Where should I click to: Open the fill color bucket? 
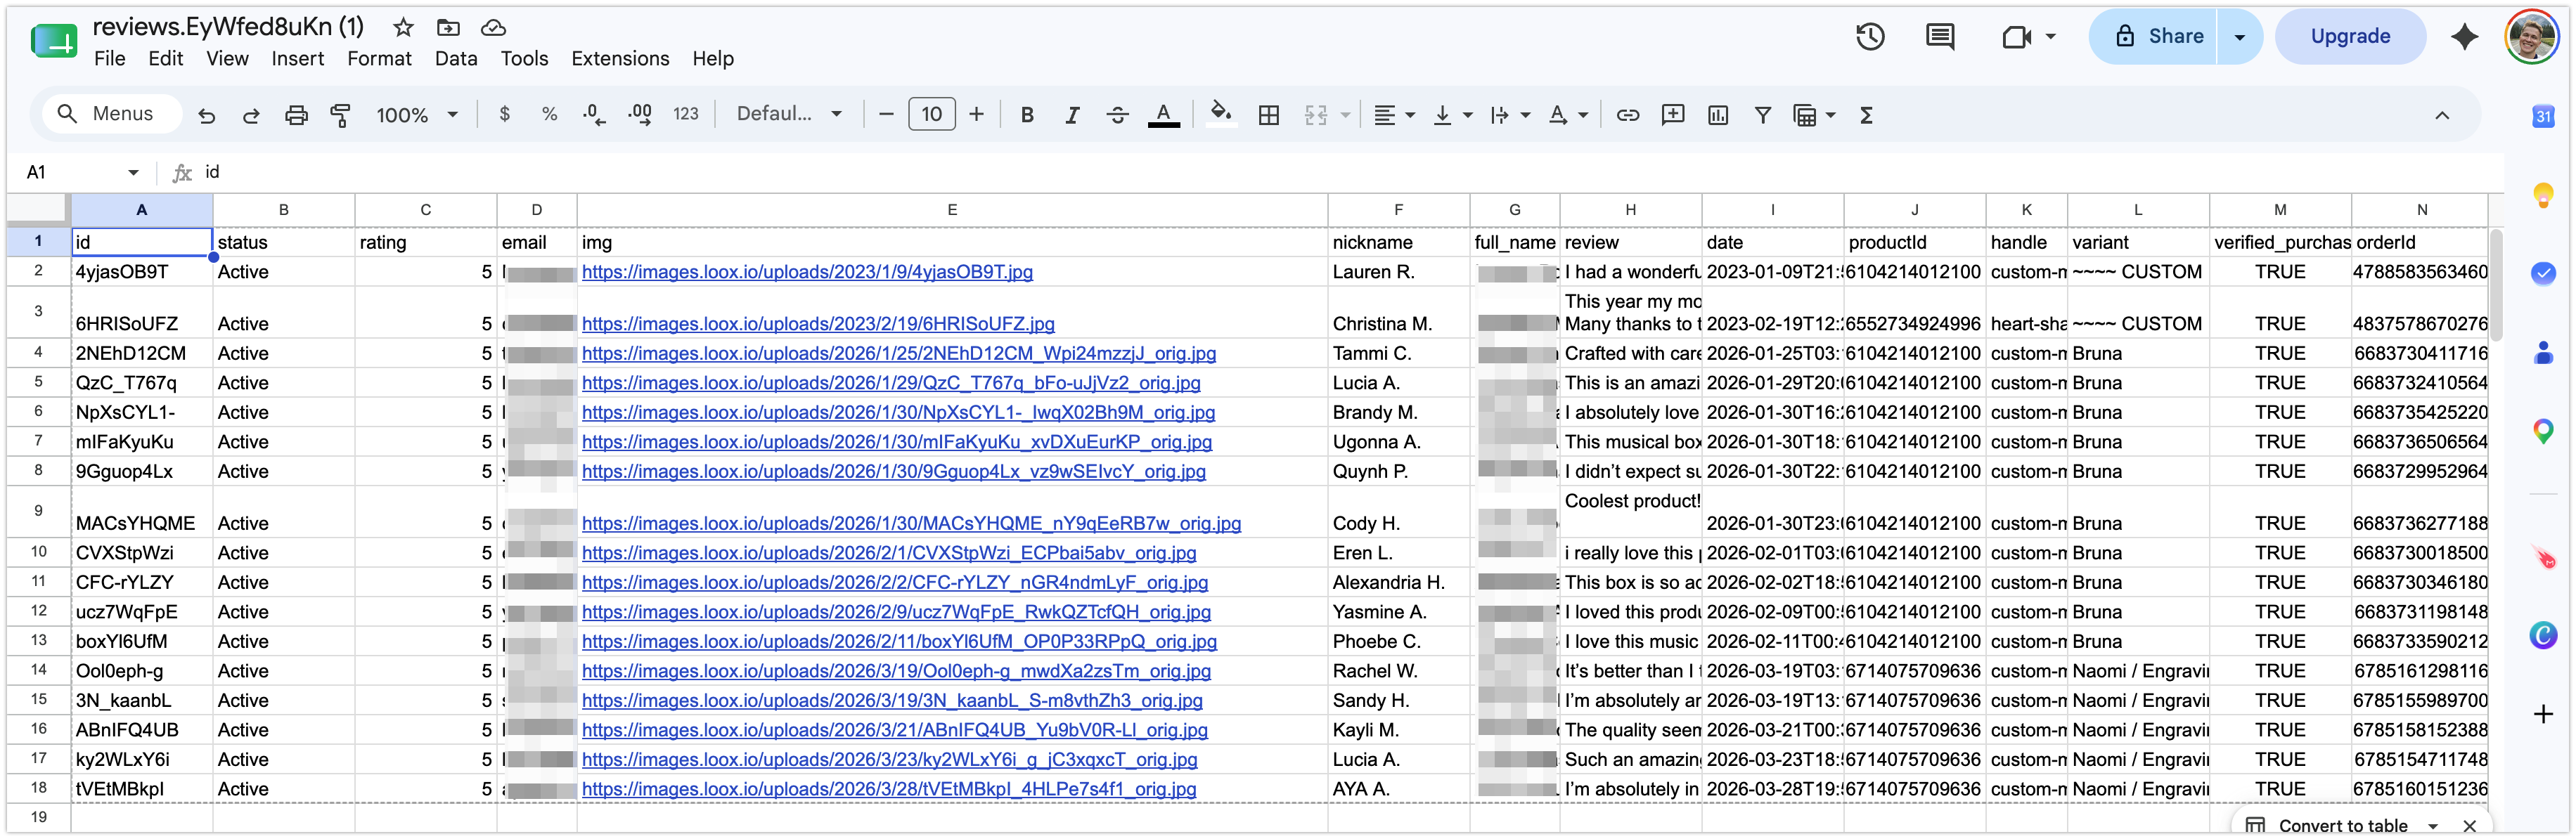pyautogui.click(x=1220, y=113)
